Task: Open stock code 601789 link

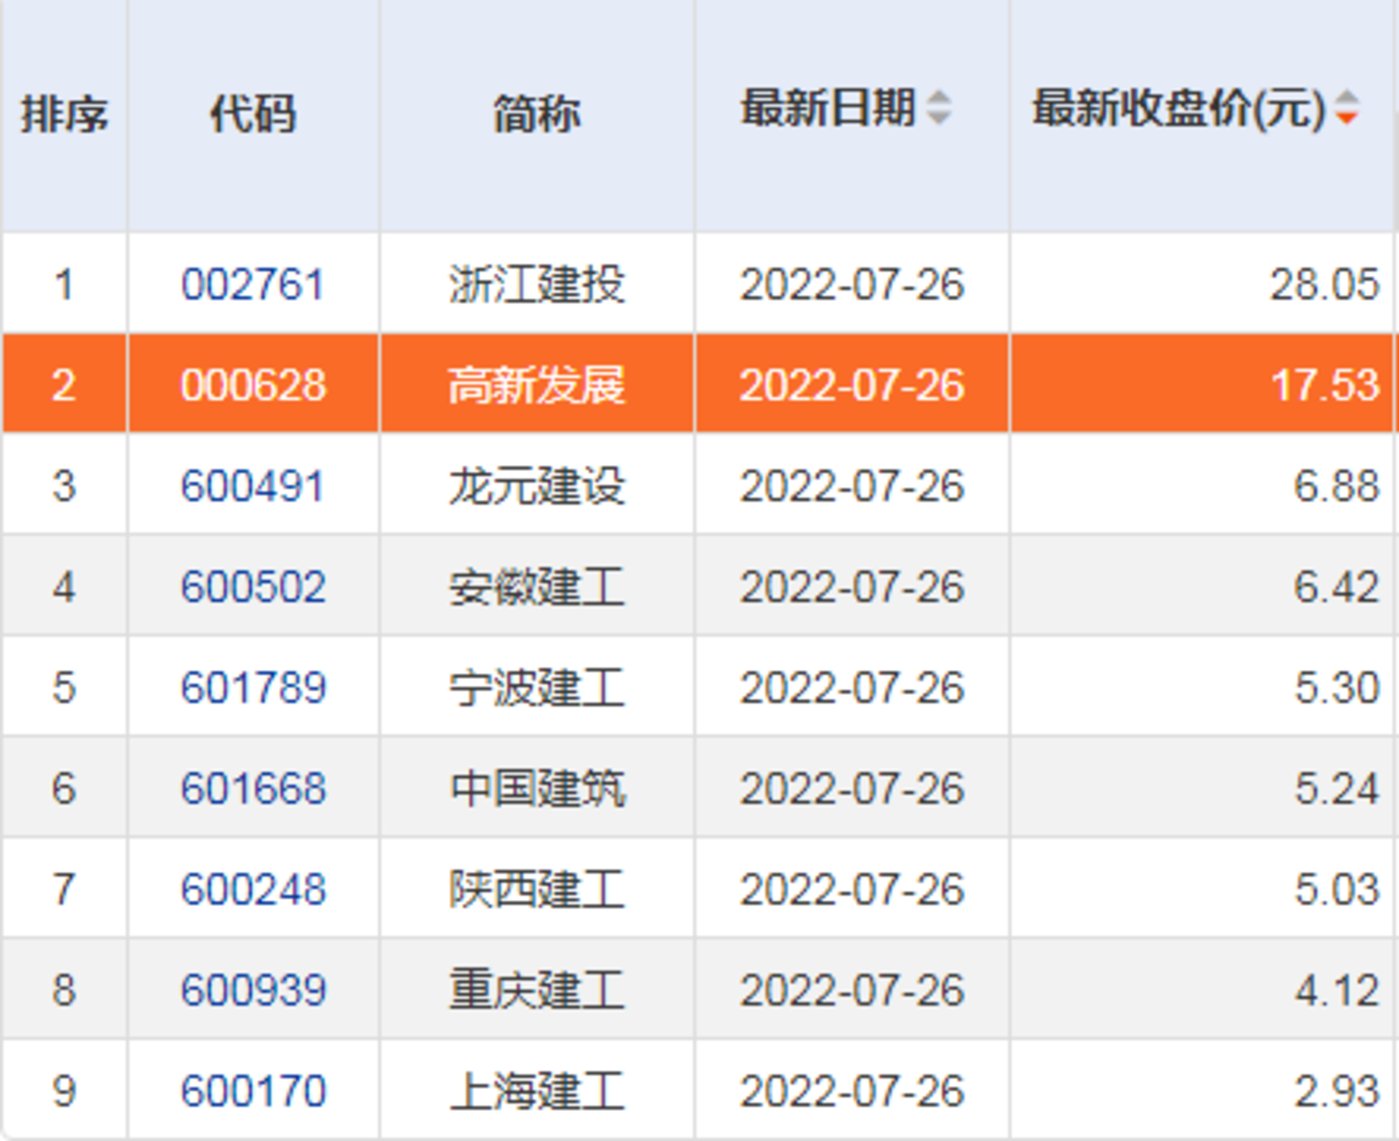Action: pos(253,688)
